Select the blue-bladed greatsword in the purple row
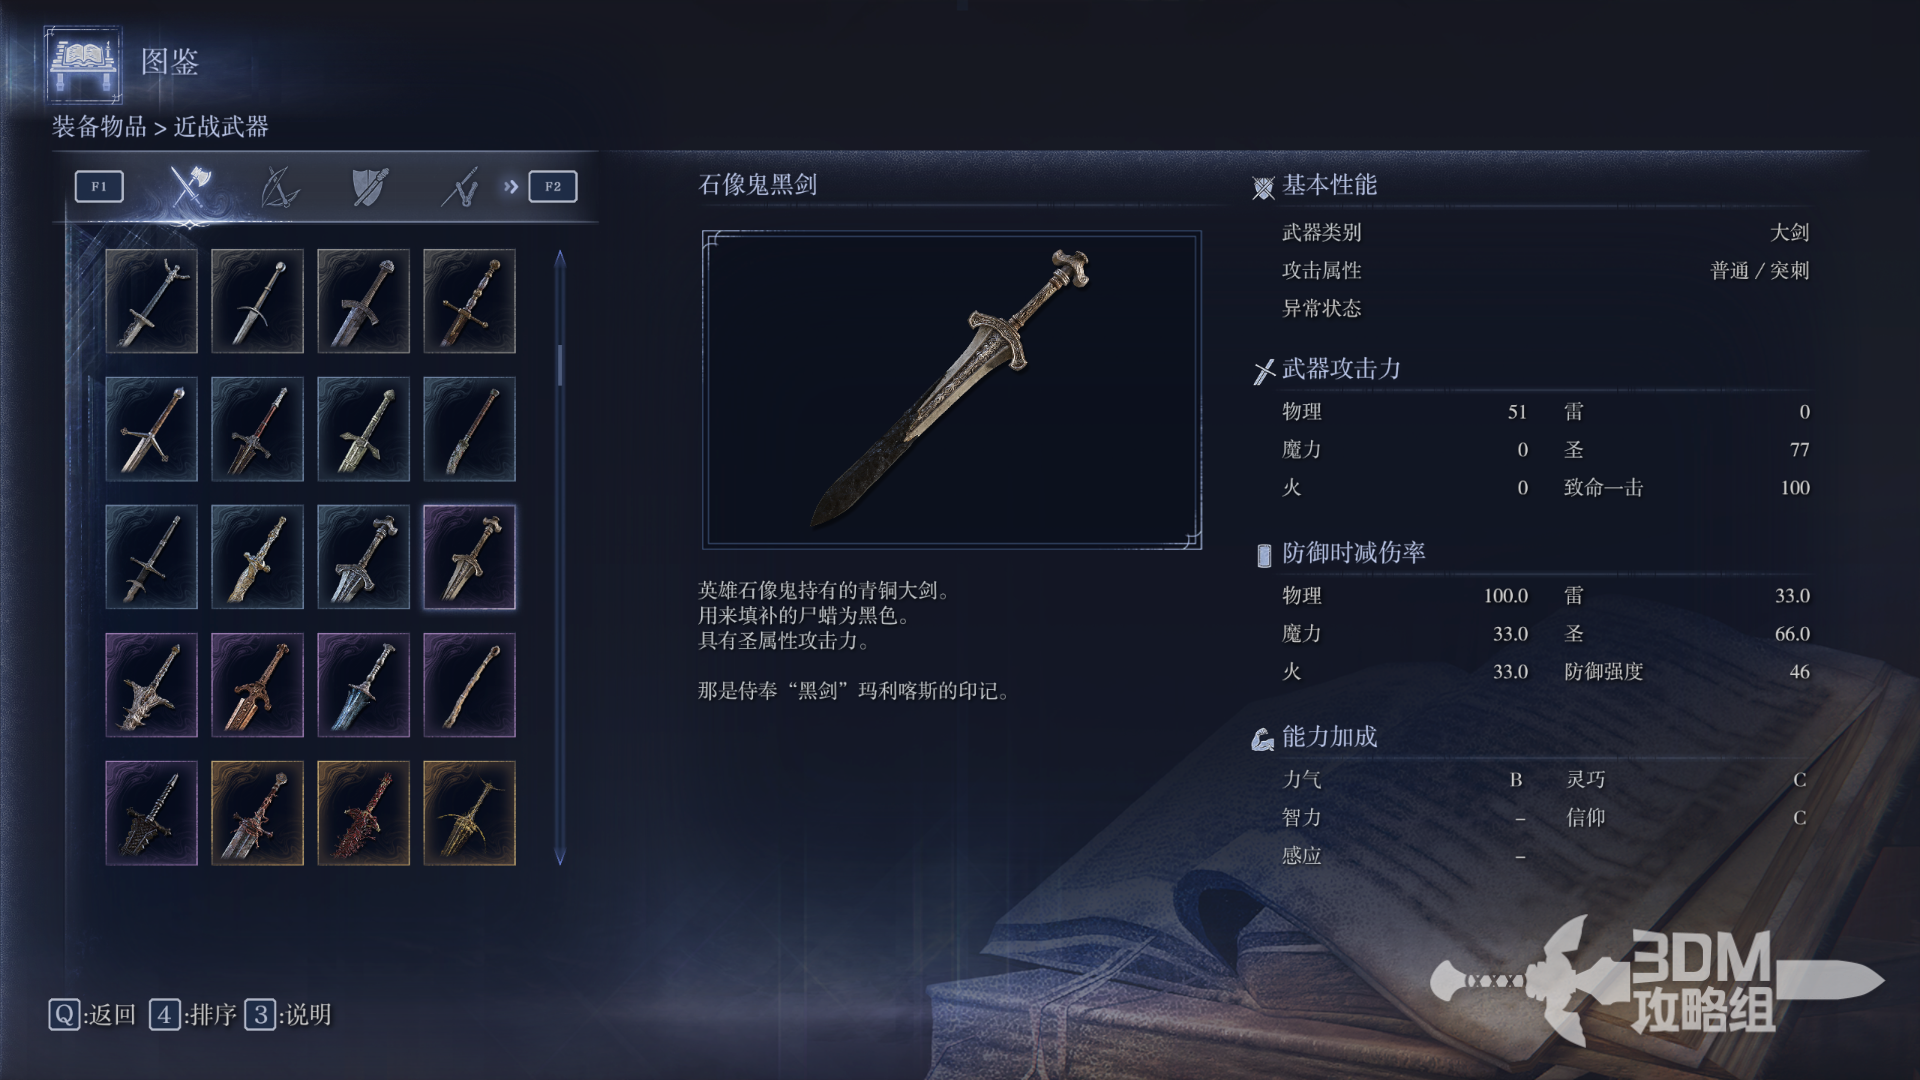 point(363,685)
